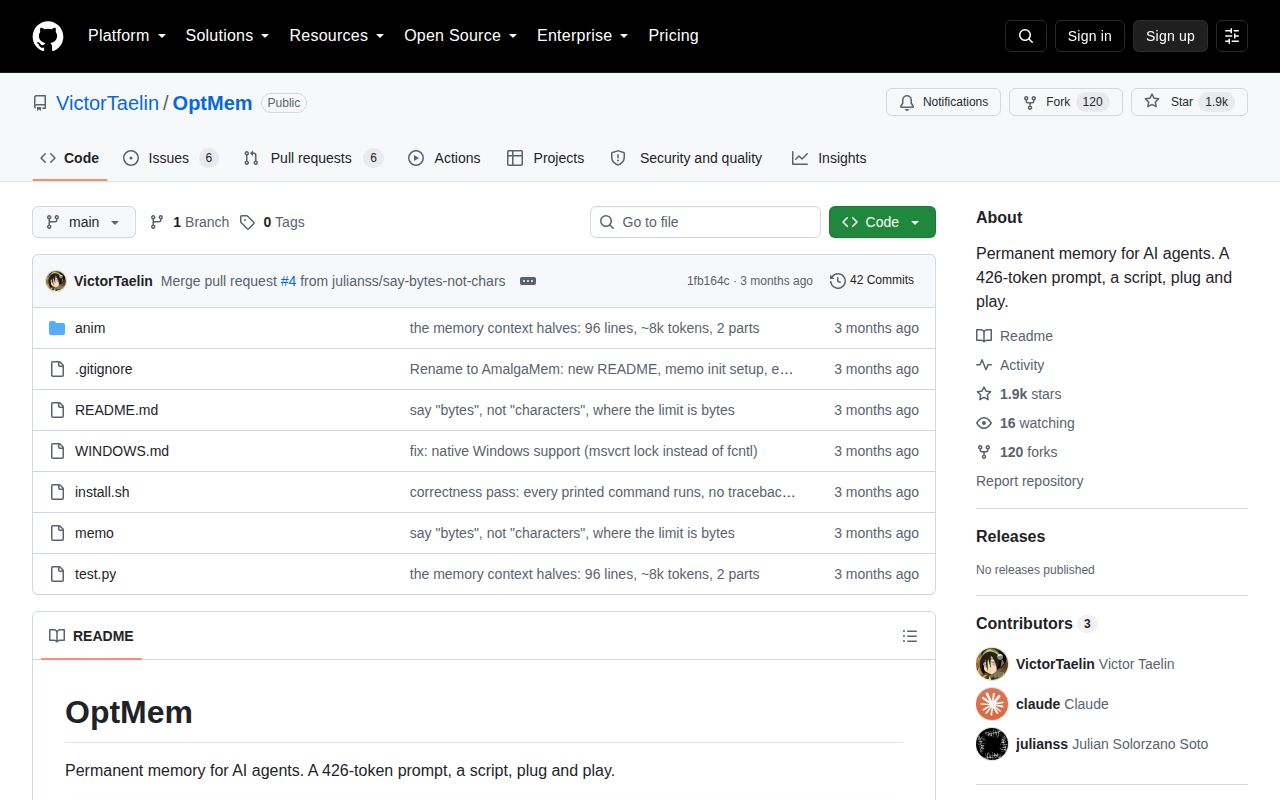This screenshot has width=1280, height=800.
Task: Open the 1 Branch link
Action: click(189, 222)
